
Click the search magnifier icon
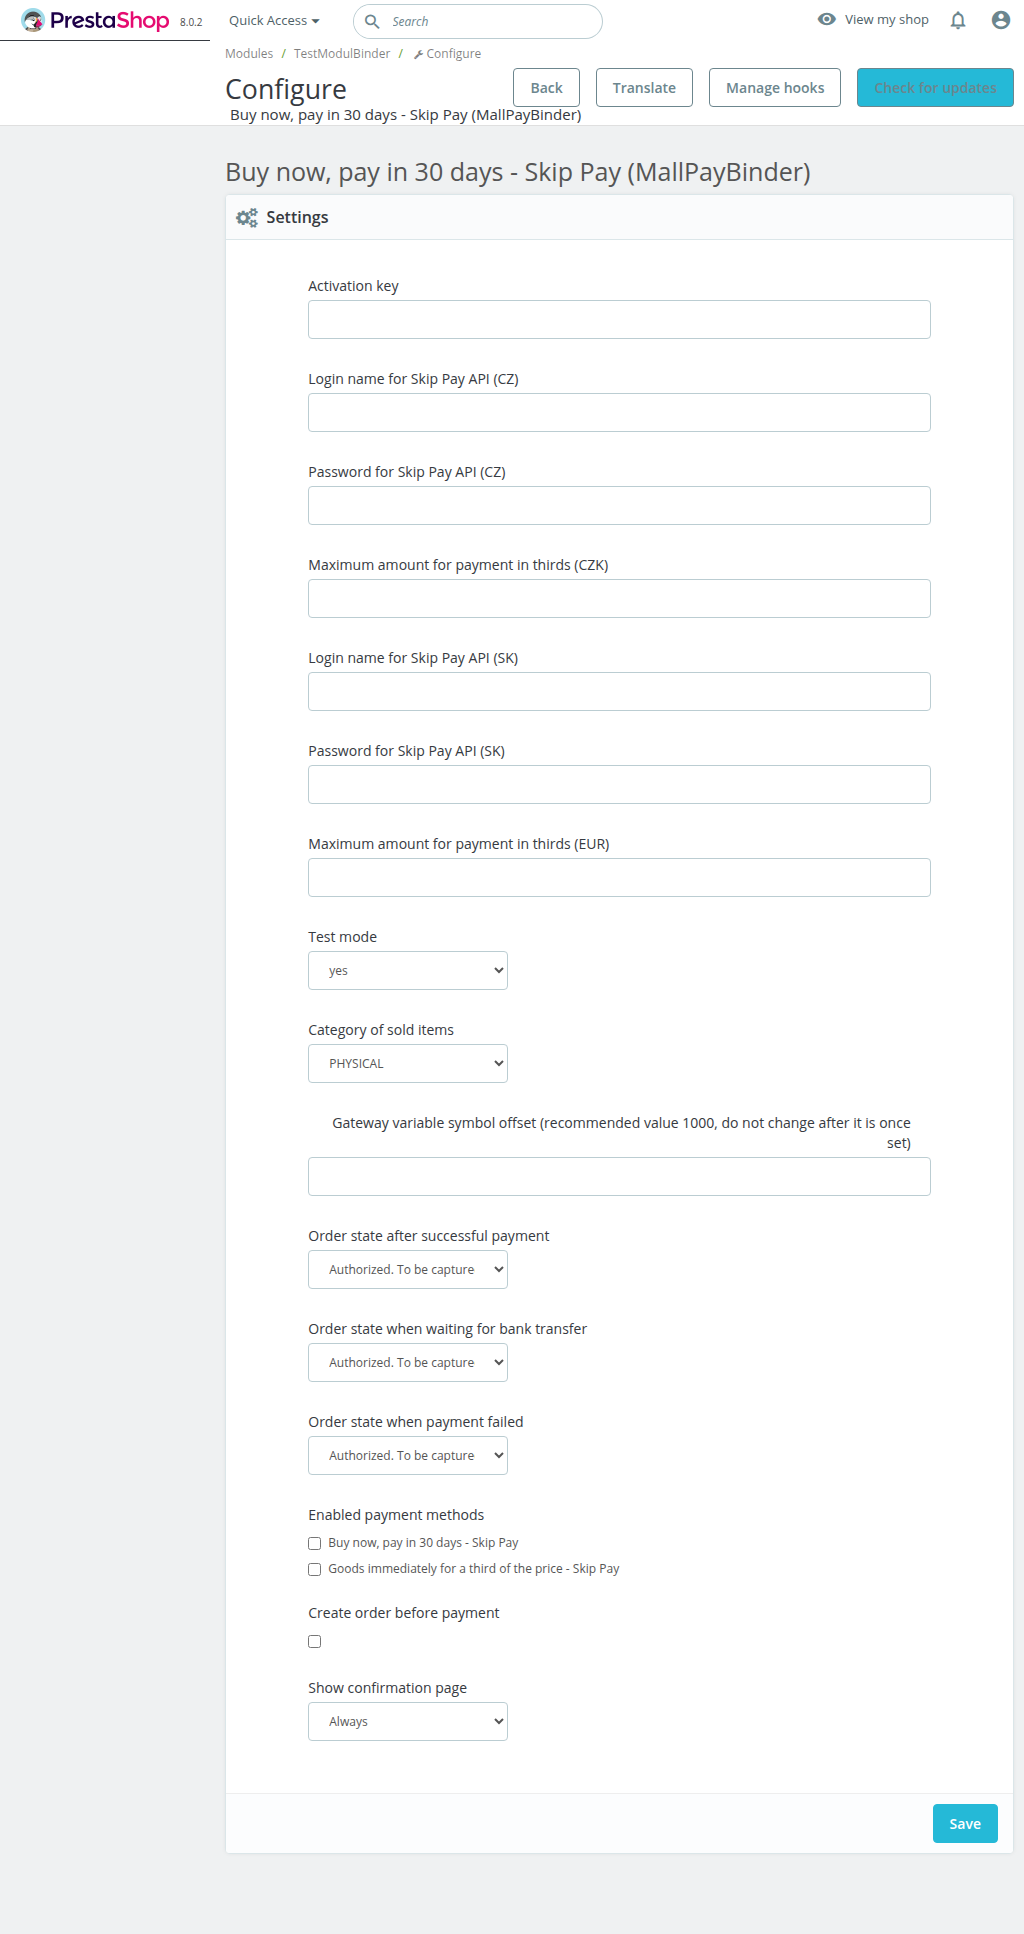[x=372, y=21]
